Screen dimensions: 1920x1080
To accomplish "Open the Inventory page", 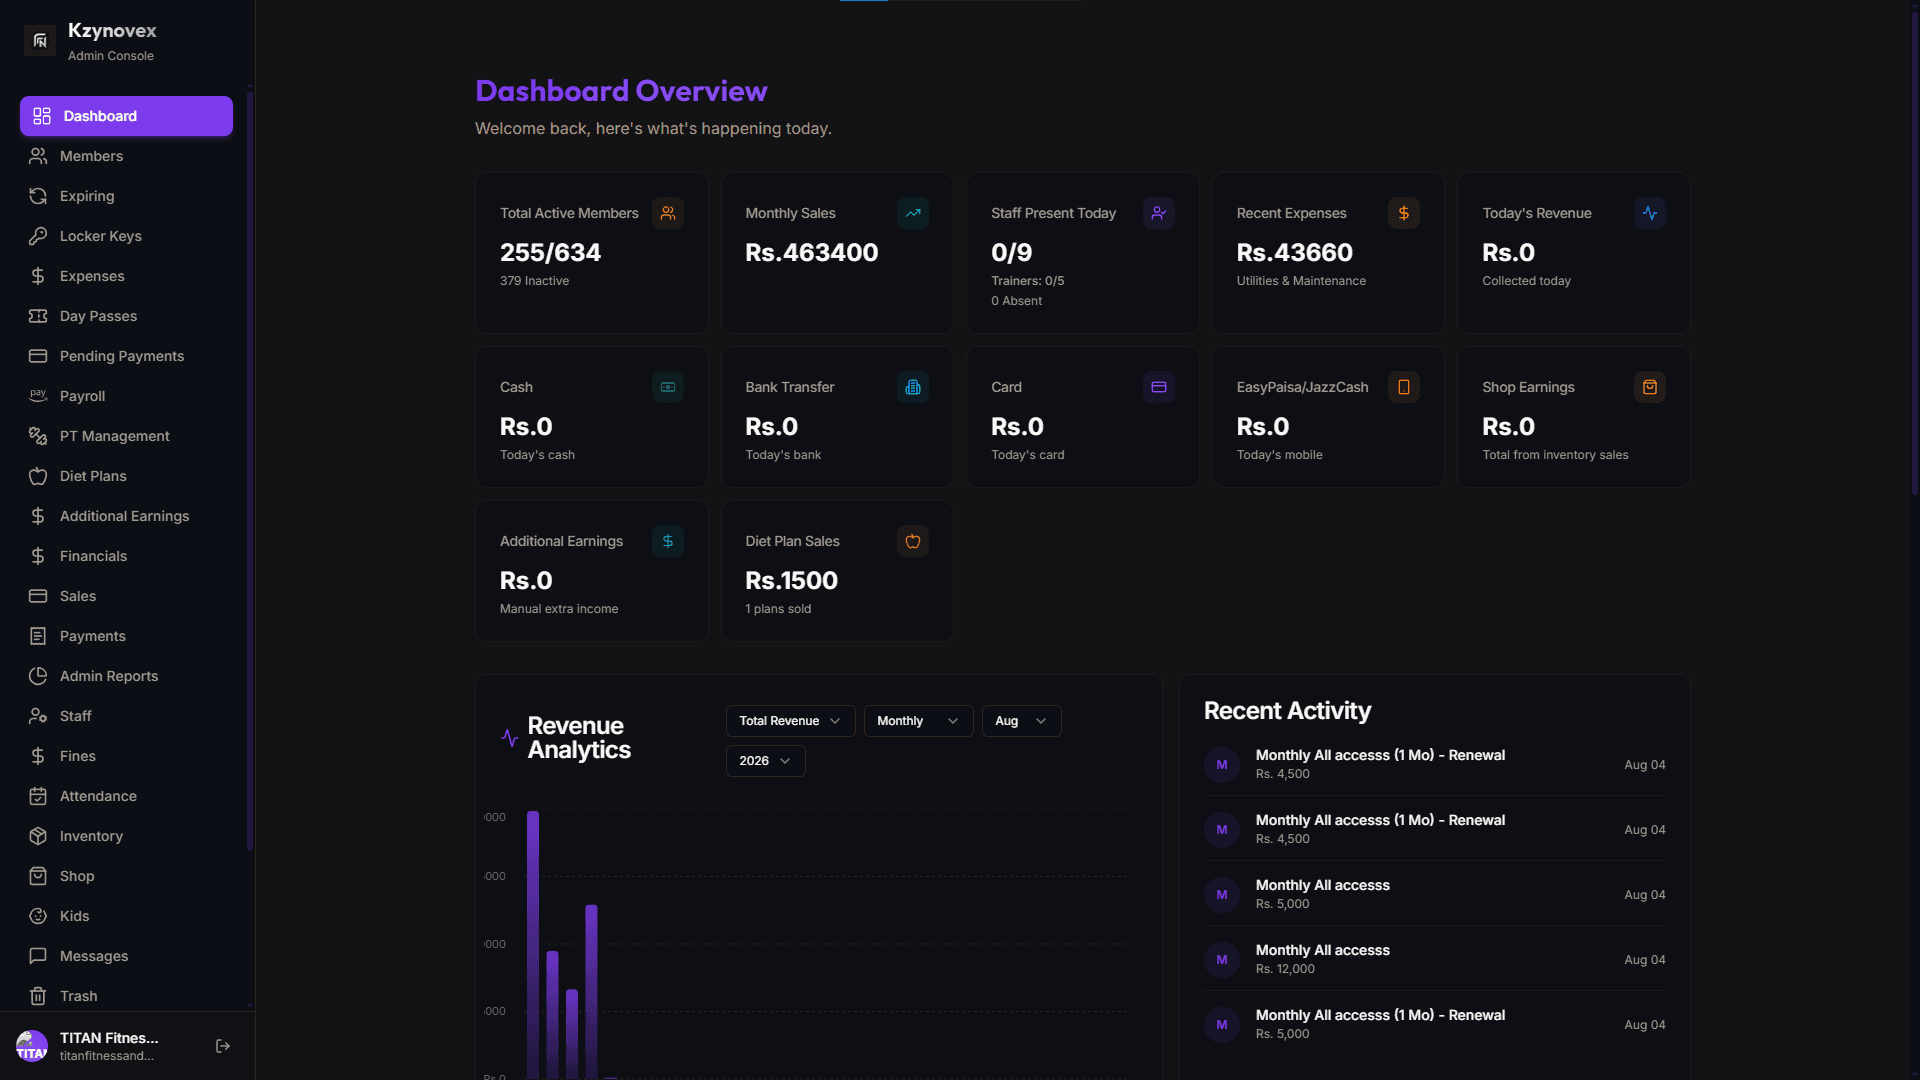I will pos(126,836).
